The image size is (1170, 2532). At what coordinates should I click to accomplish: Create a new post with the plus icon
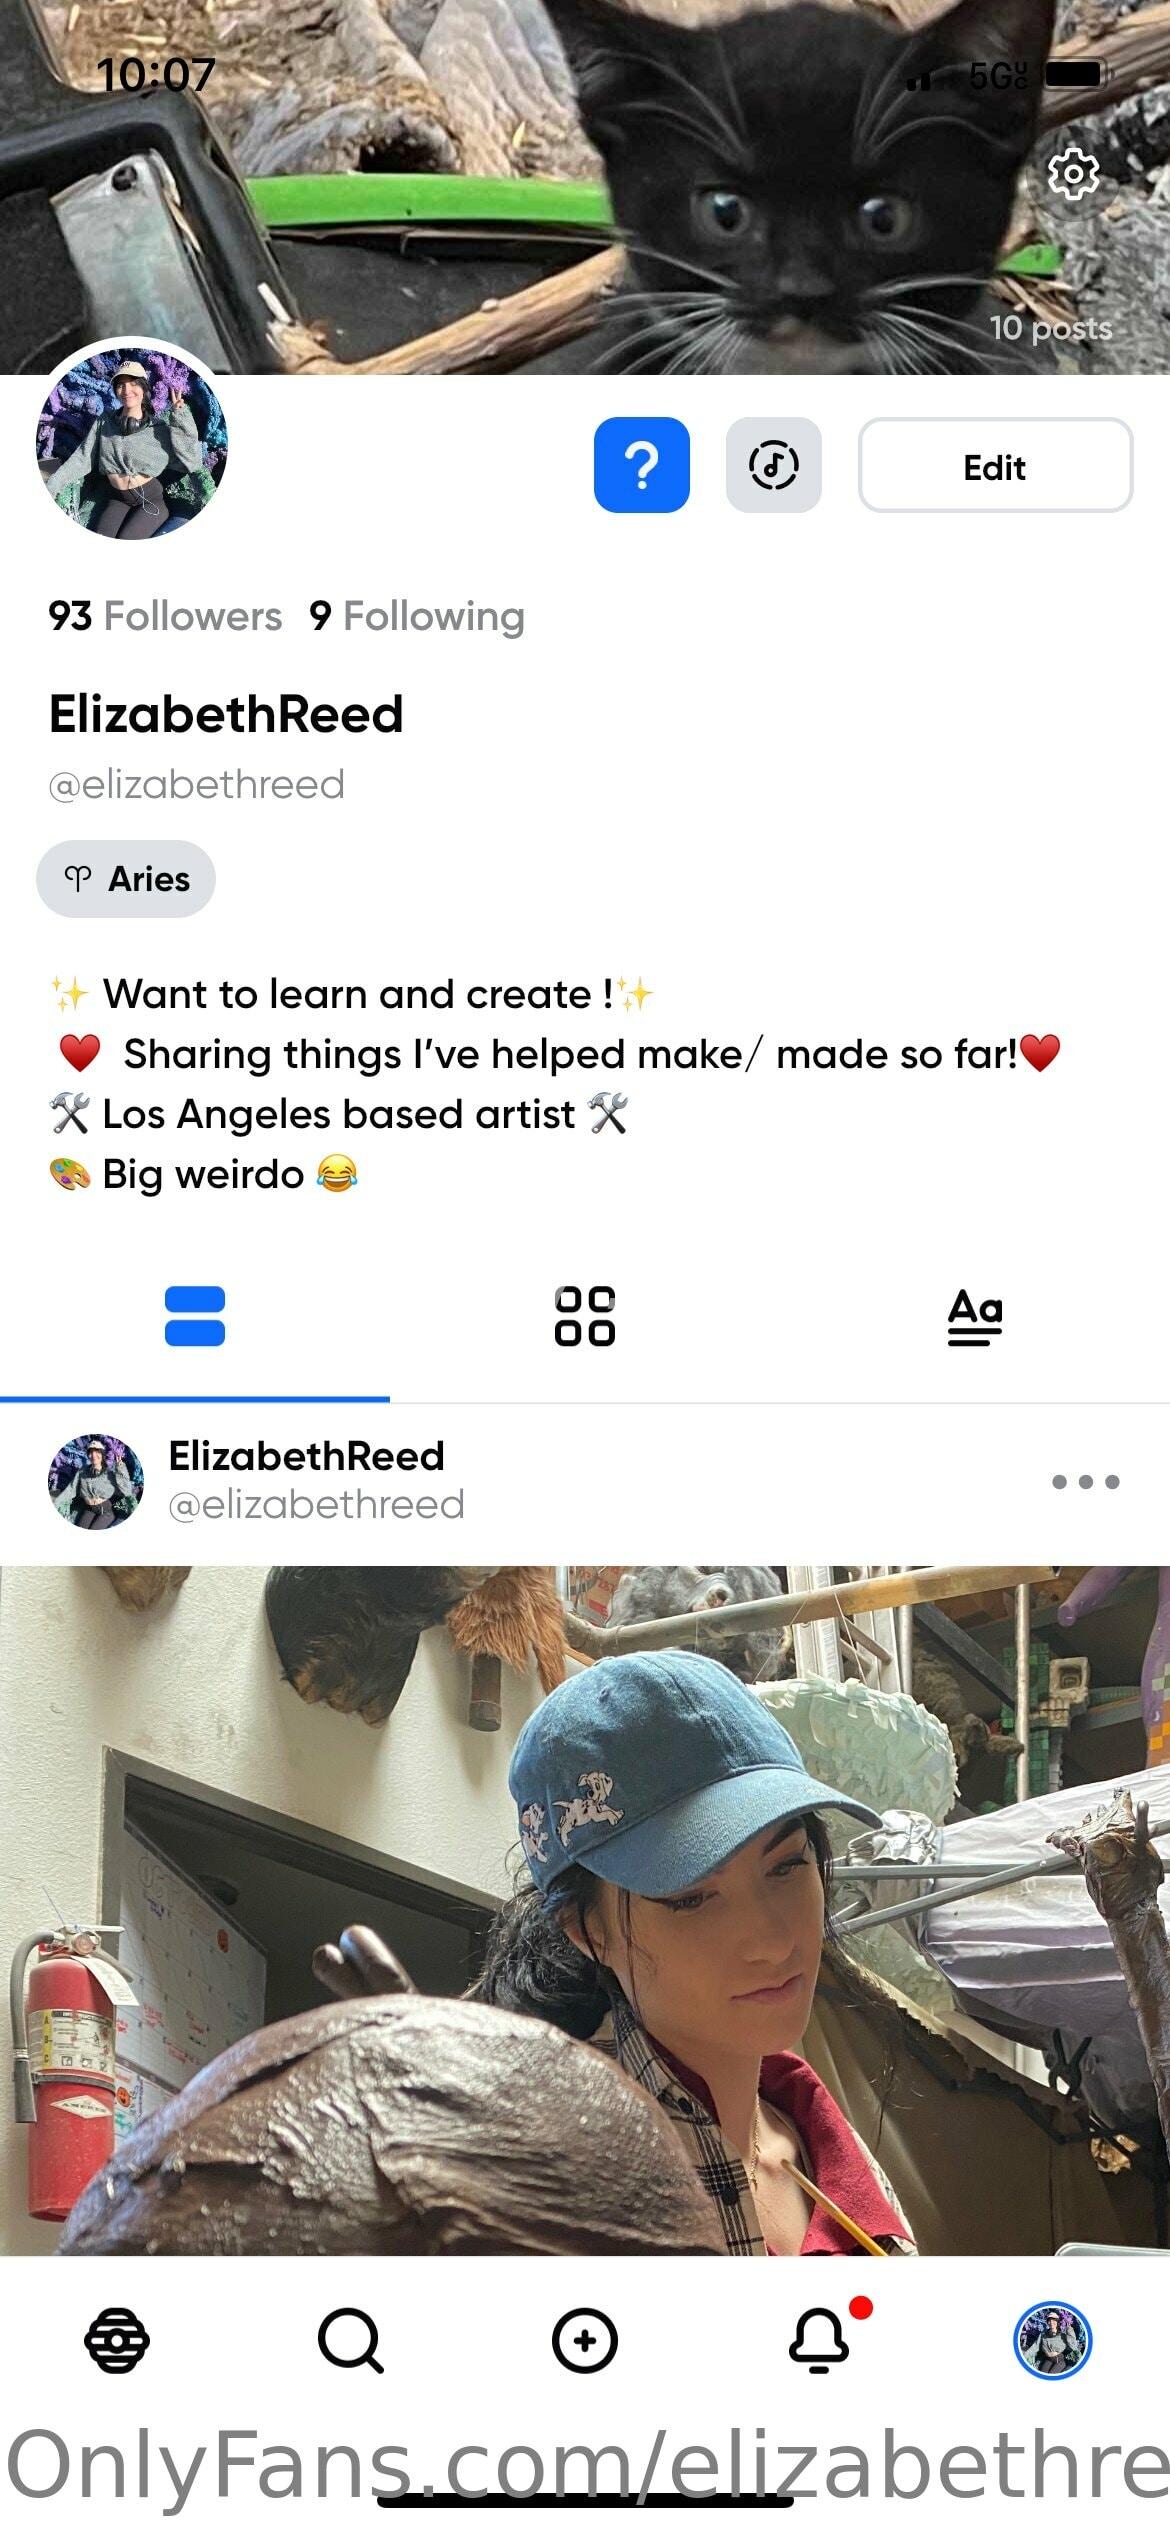coord(585,2341)
